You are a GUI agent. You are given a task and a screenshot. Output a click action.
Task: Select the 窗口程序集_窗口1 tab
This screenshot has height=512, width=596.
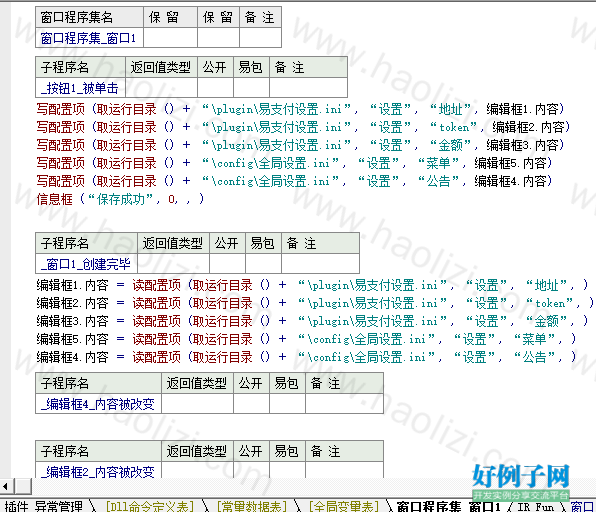point(448,506)
